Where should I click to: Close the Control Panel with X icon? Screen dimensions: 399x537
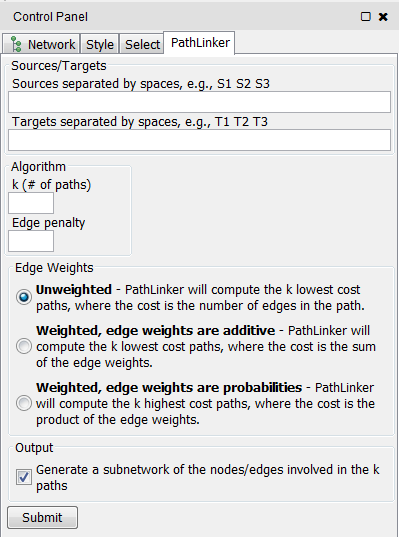(383, 16)
